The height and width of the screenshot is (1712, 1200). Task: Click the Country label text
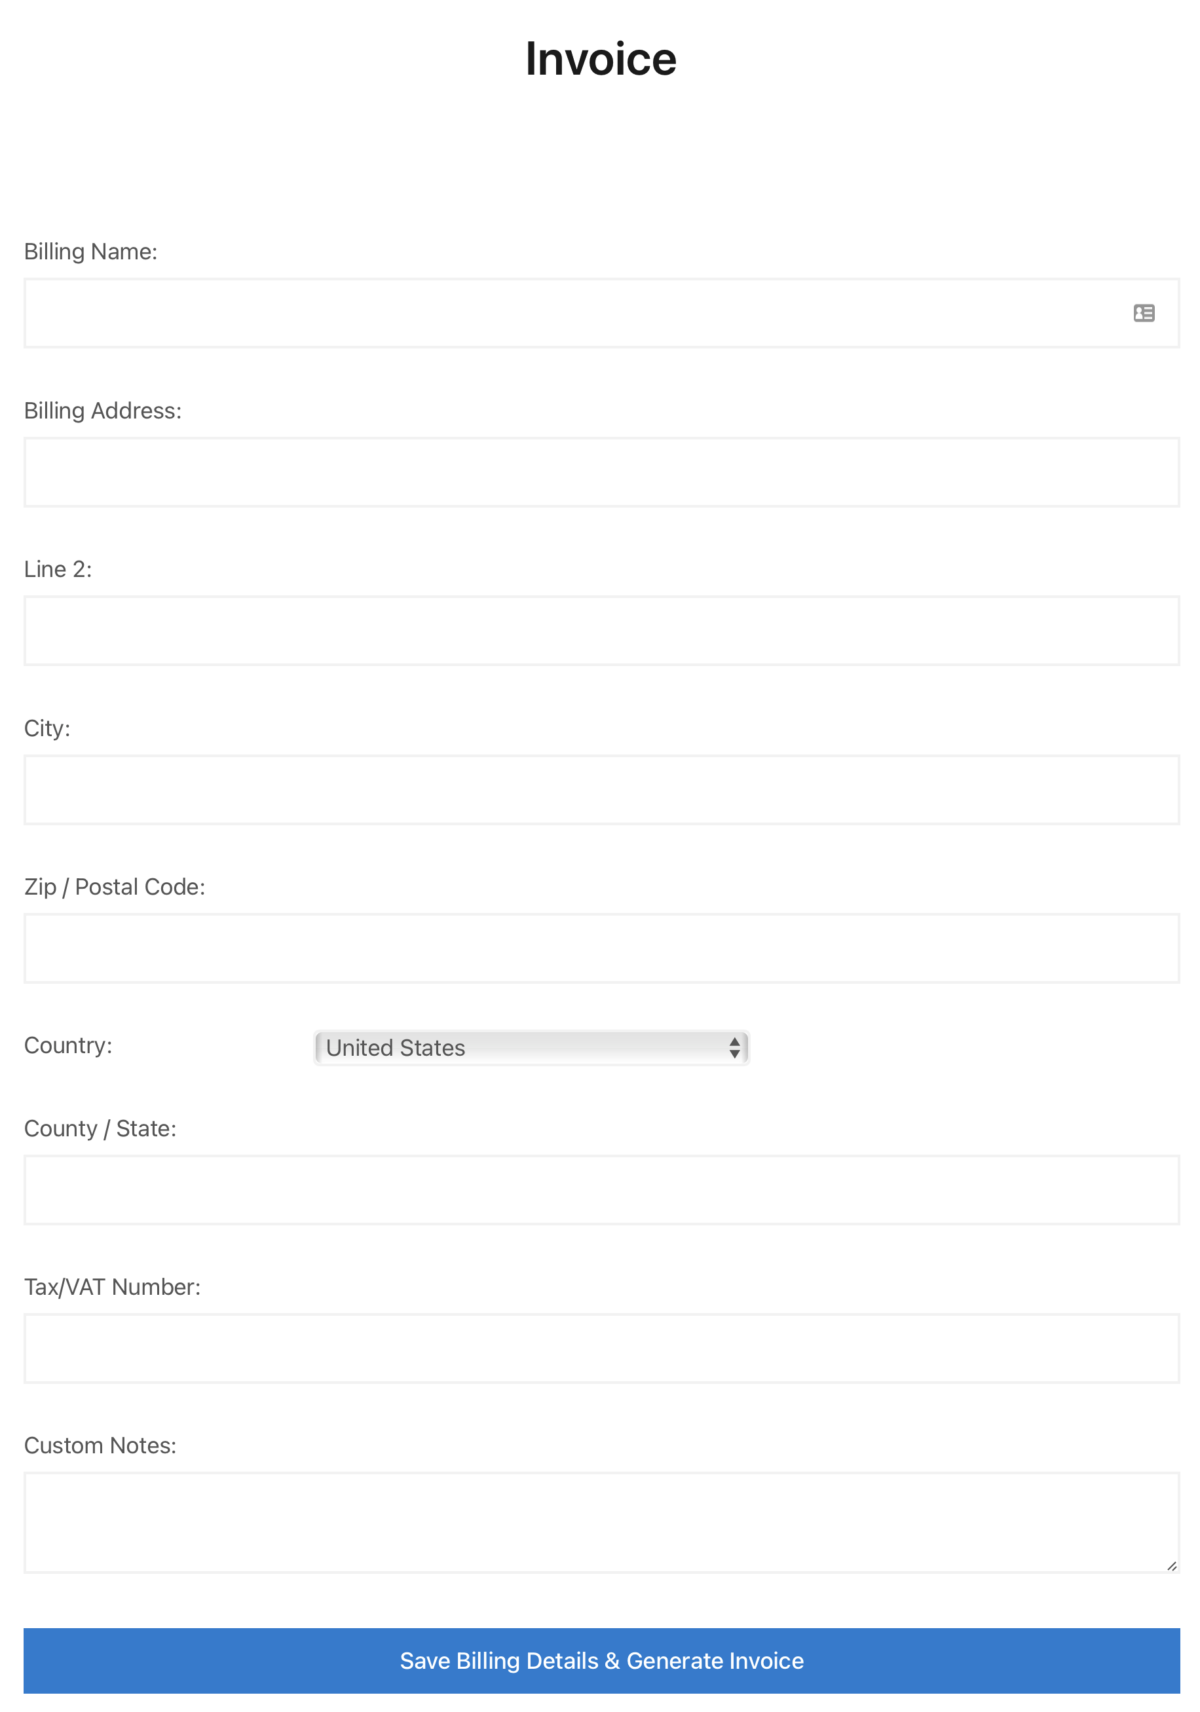(x=67, y=1045)
